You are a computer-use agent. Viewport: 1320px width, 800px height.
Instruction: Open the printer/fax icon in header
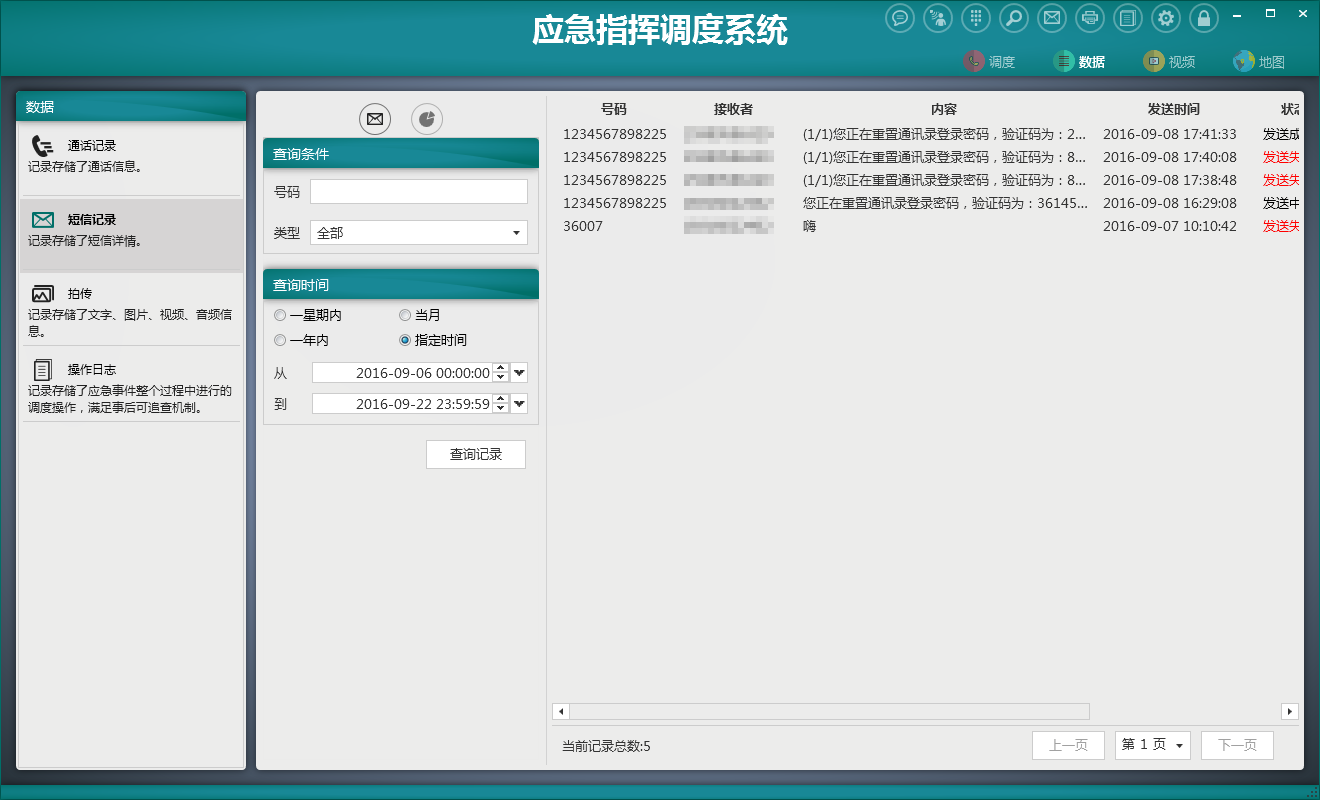click(x=1090, y=18)
